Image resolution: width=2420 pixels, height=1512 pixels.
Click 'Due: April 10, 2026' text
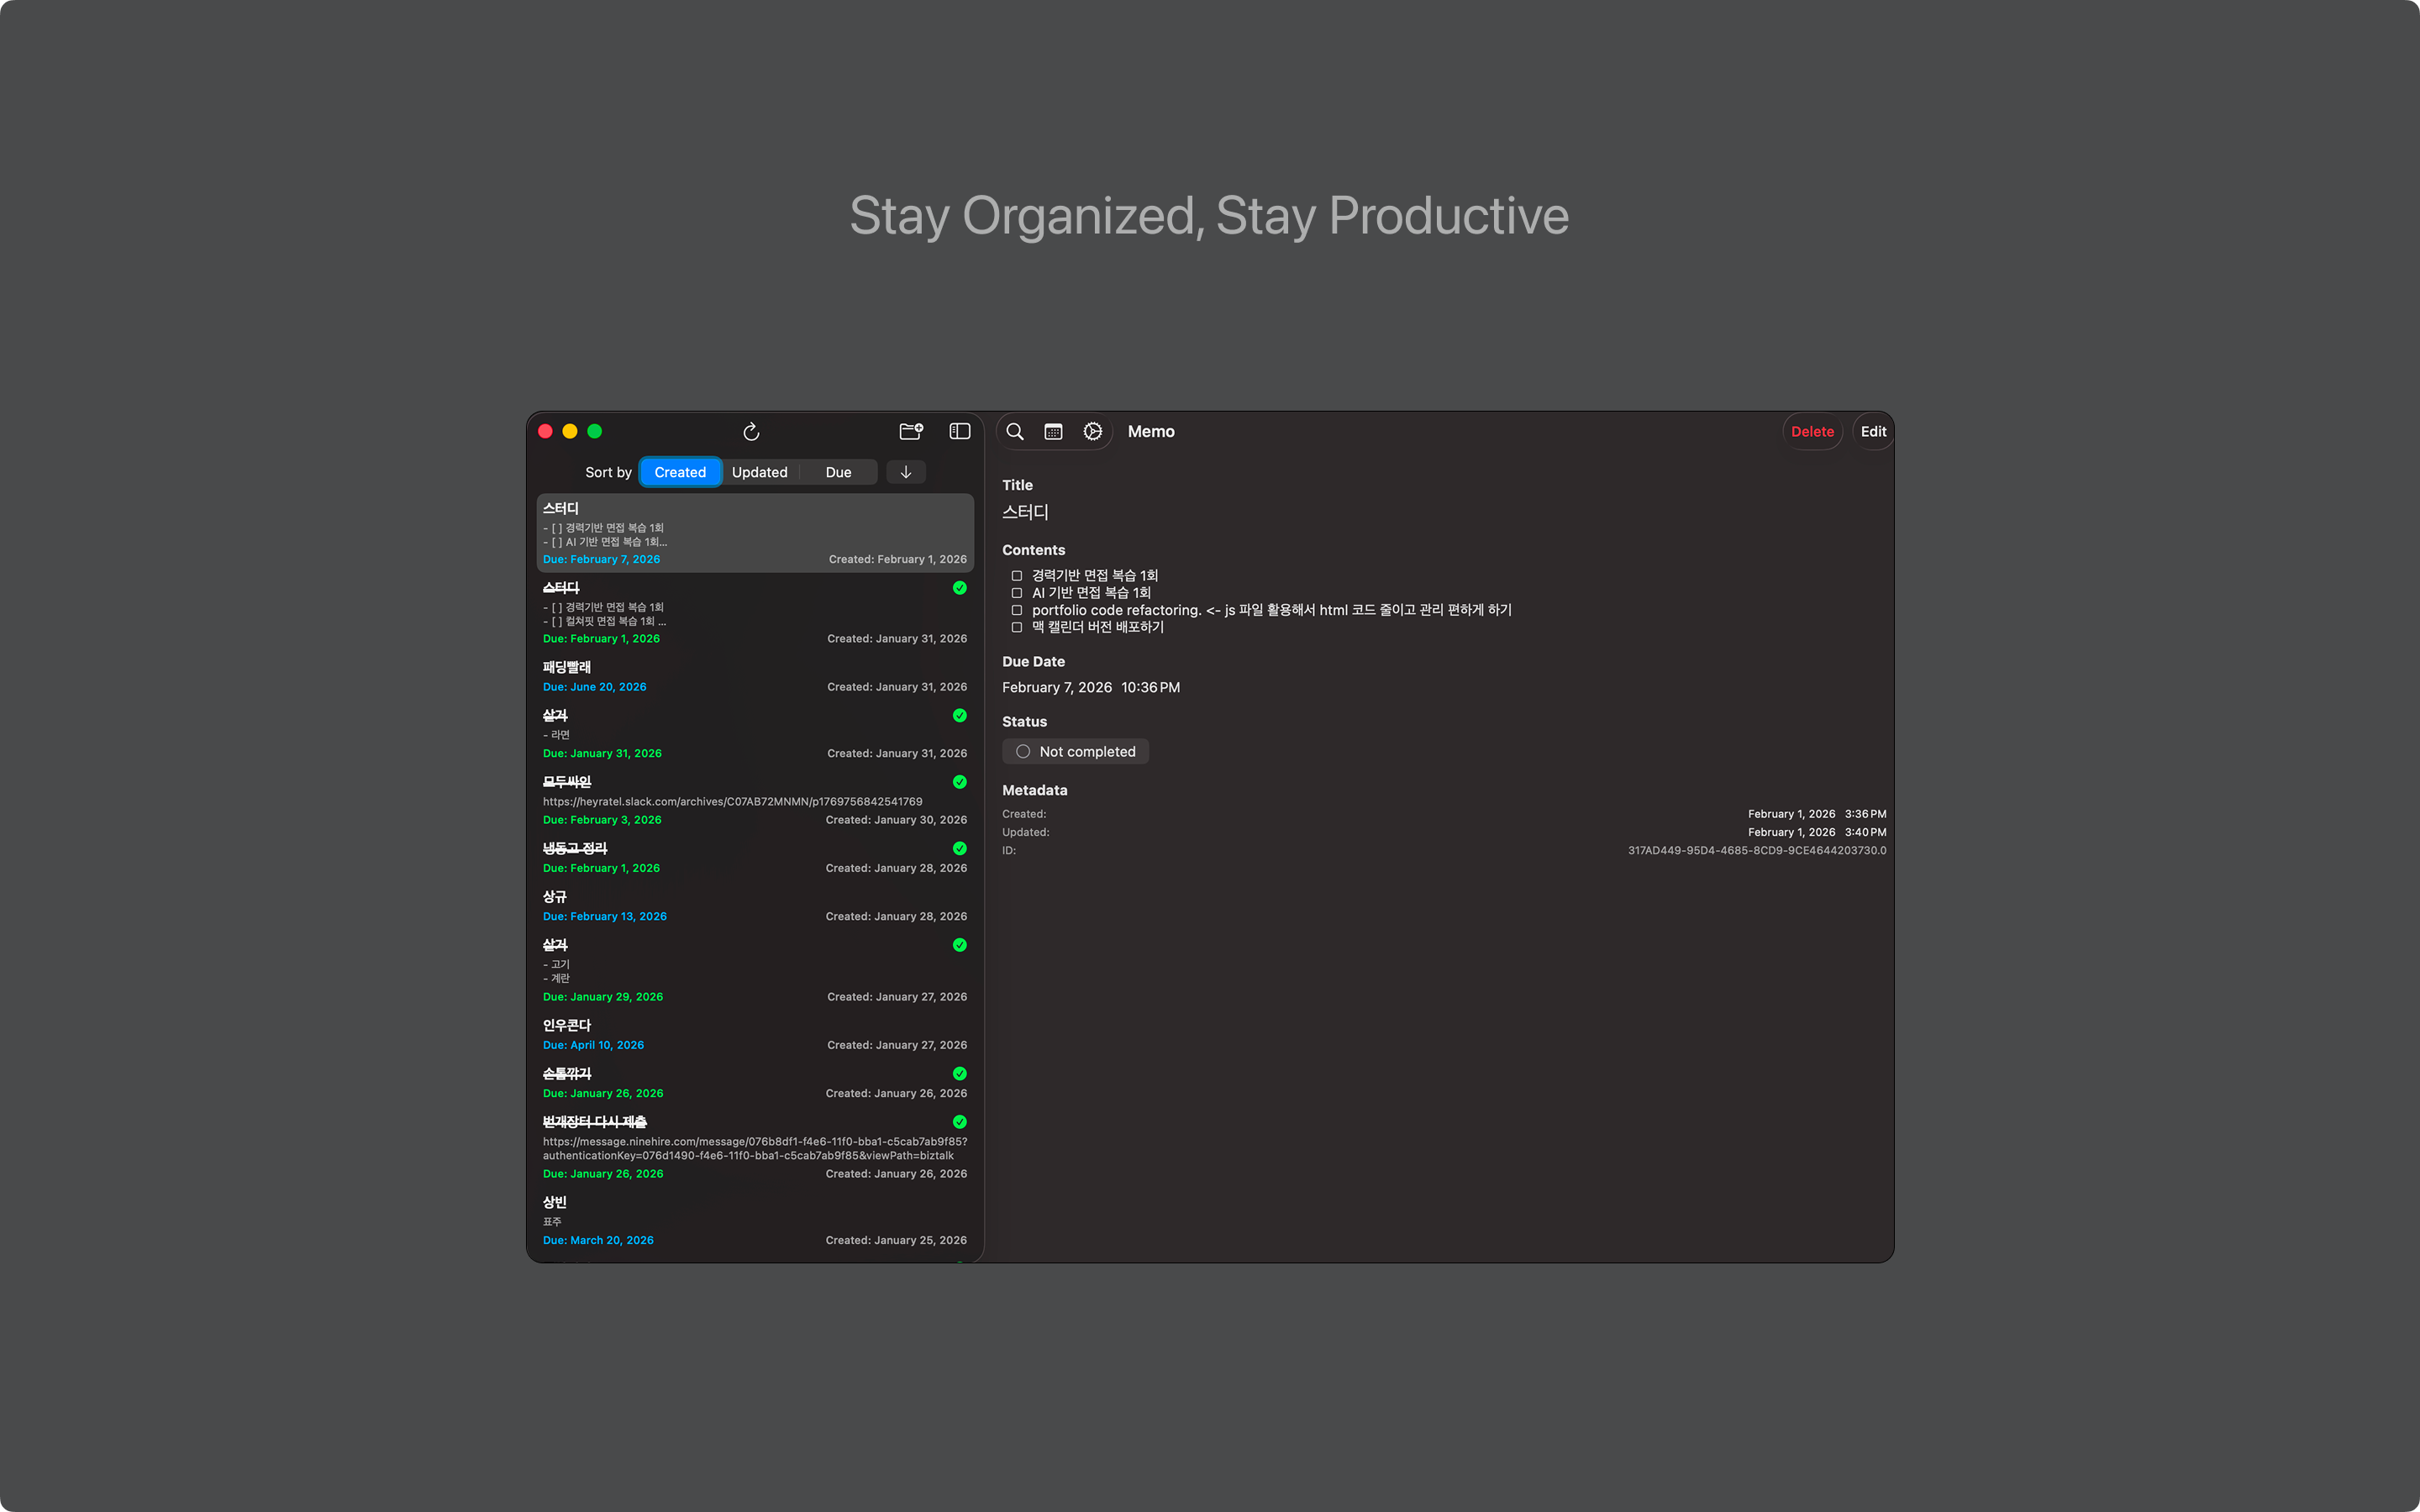click(593, 1045)
